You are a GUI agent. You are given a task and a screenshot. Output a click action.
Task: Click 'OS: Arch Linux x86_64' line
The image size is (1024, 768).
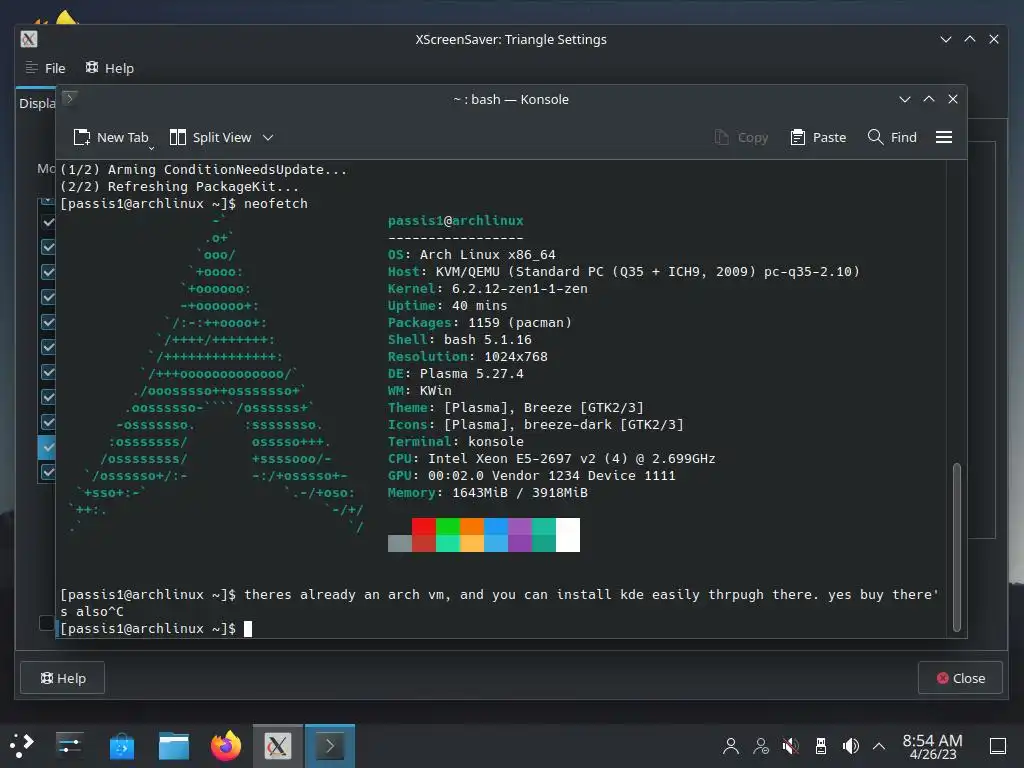[x=472, y=255]
